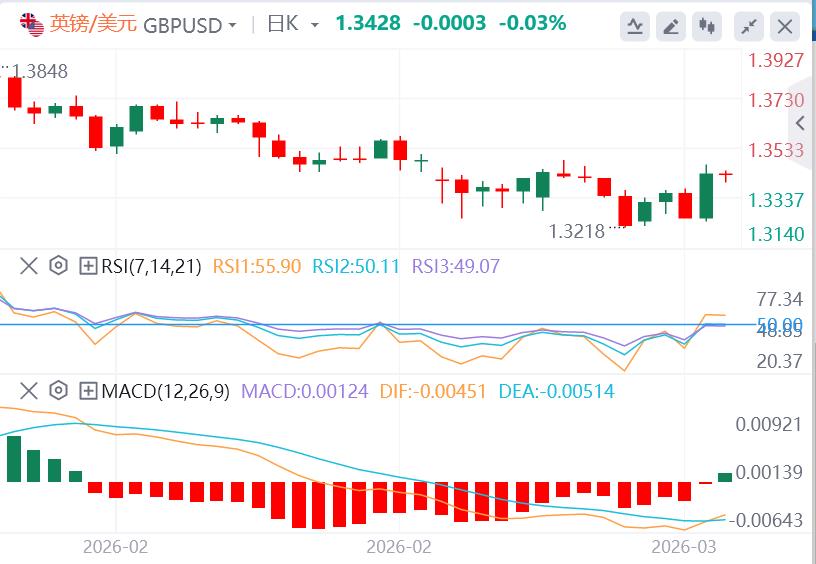816x564 pixels.
Task: Remove the MACD indicator with X icon
Action: coord(28,390)
